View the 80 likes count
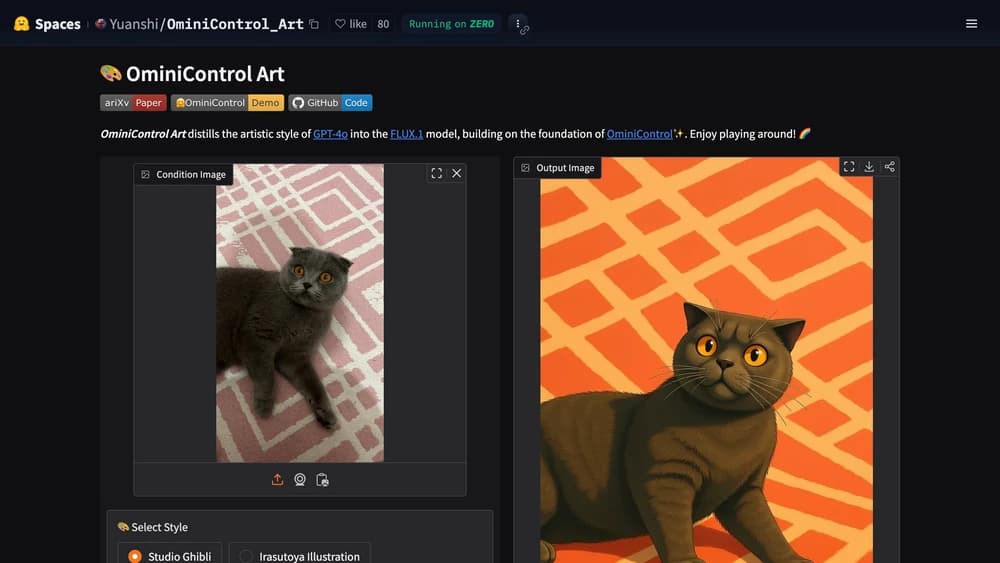Screen dimensions: 1000x563 (x=383, y=24)
